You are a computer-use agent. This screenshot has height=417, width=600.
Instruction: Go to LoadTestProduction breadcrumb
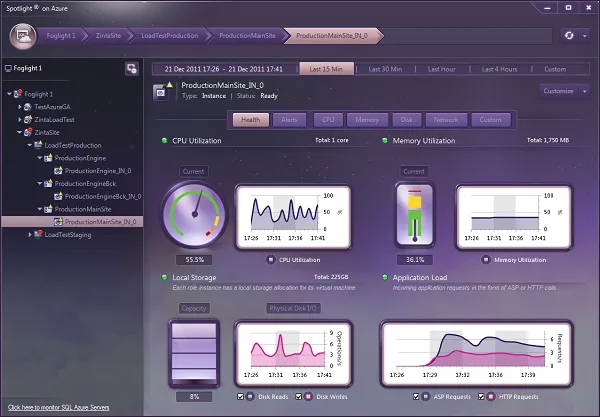170,36
